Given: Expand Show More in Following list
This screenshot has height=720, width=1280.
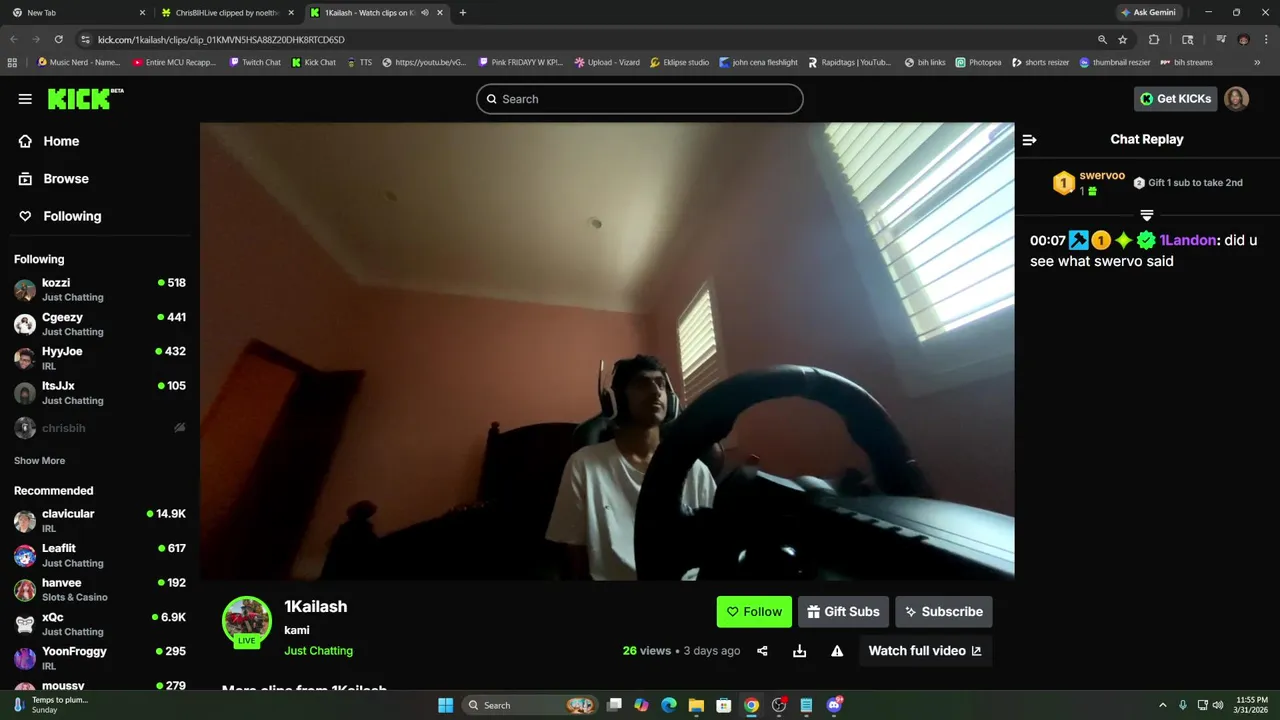Looking at the screenshot, I should click(39, 460).
